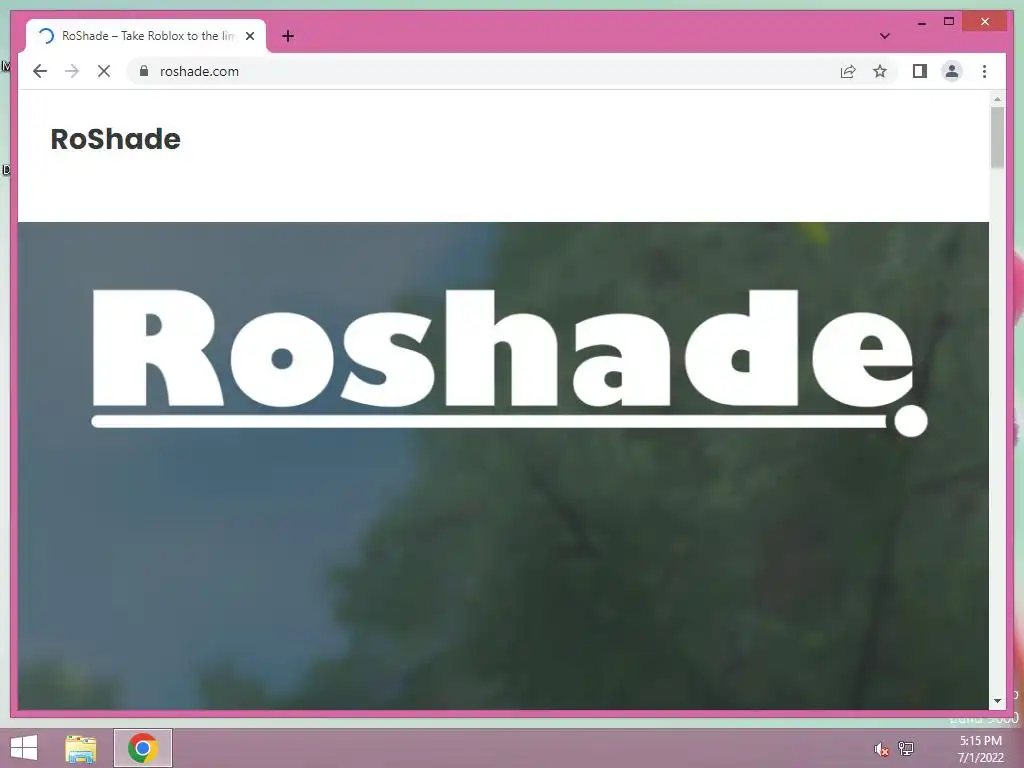The height and width of the screenshot is (768, 1024).
Task: Go back to the previous page
Action: pos(40,71)
